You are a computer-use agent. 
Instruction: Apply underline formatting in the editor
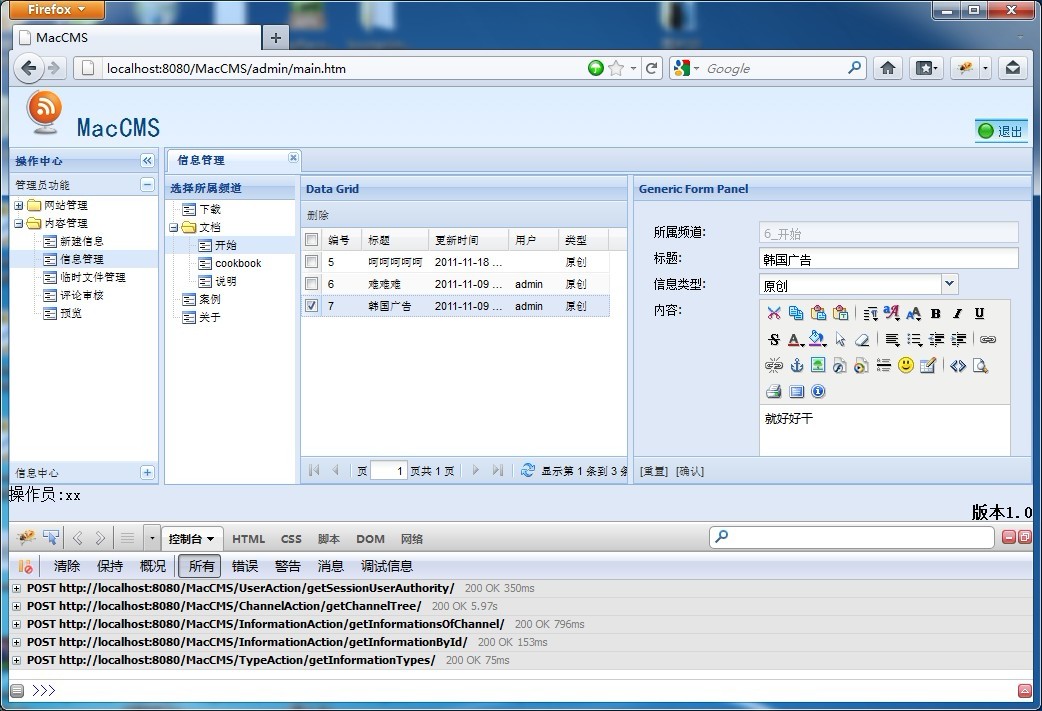[979, 313]
